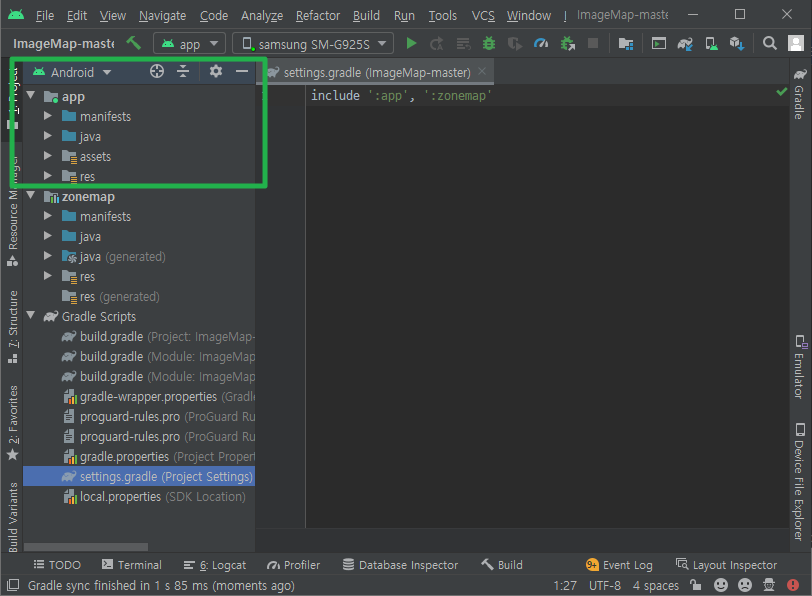Open the Structure side panel
Screen dimensions: 812x596
tap(13, 327)
